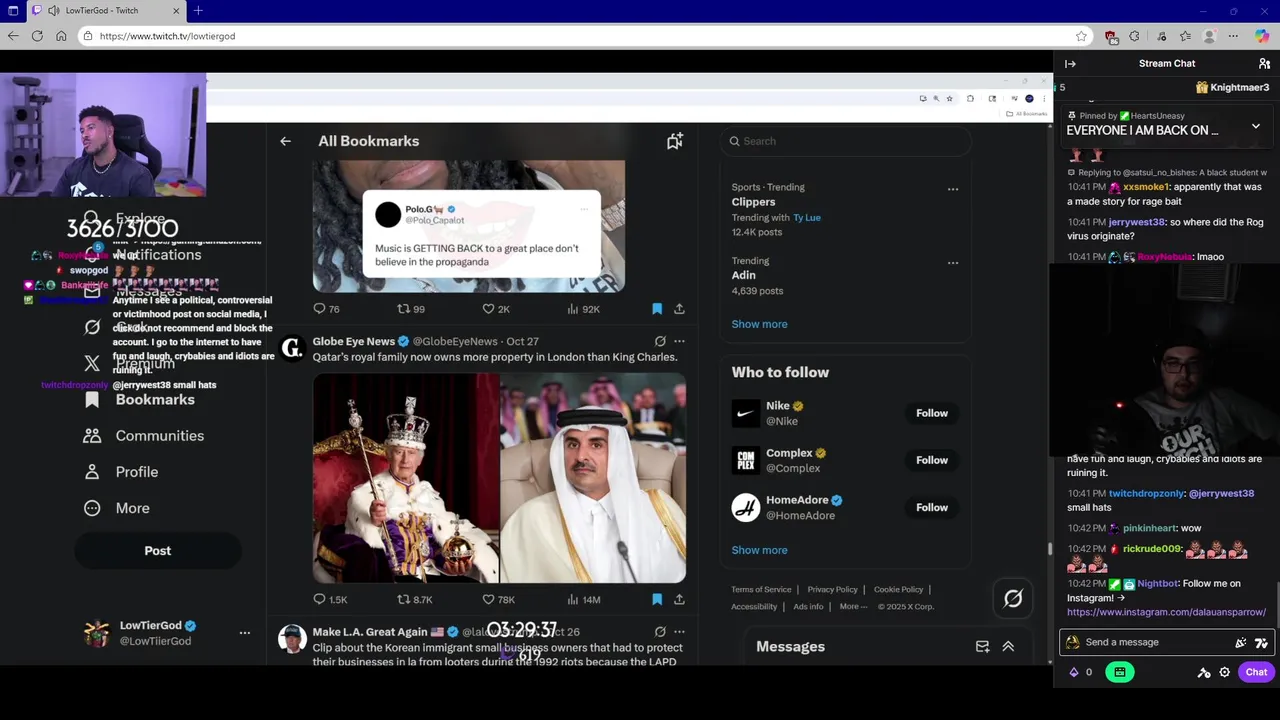View analytics of the Globe Eye News post
The image size is (1280, 720).
tap(583, 600)
